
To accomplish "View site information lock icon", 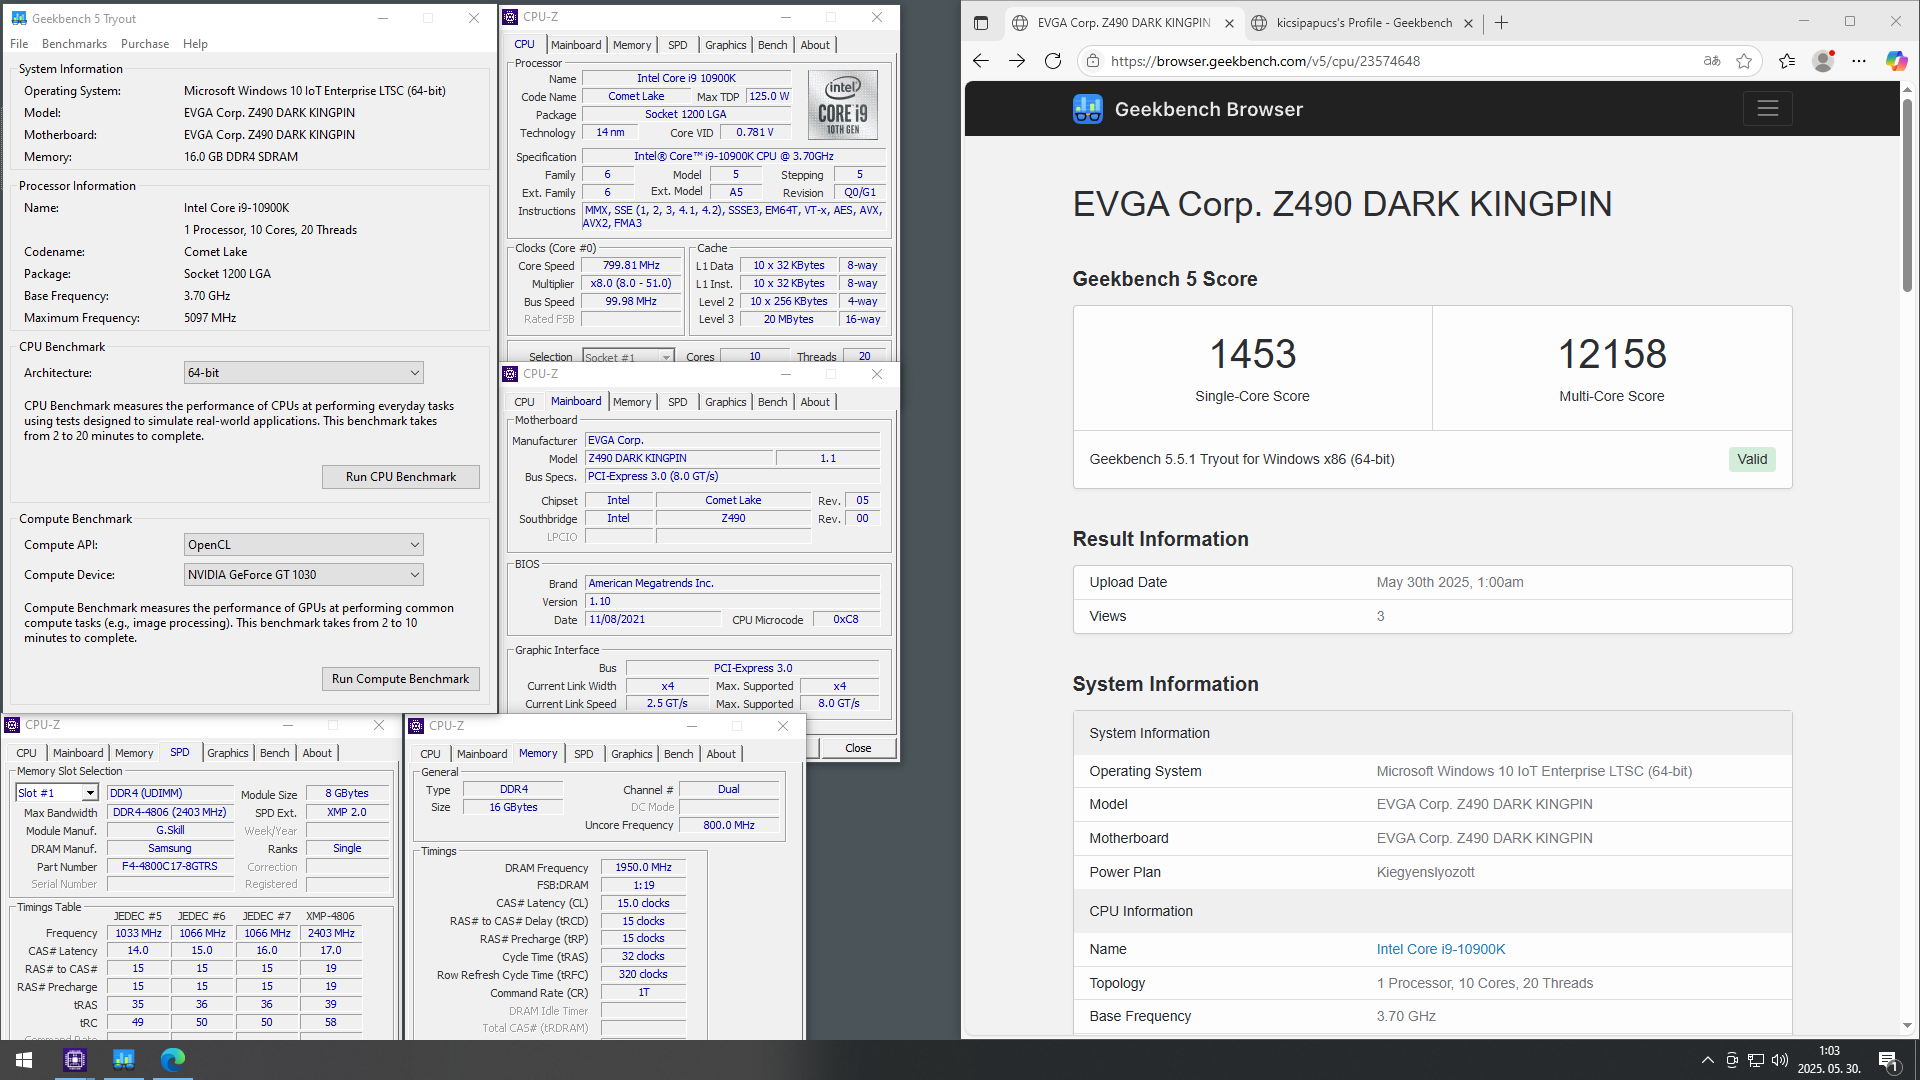I will pyautogui.click(x=1092, y=61).
